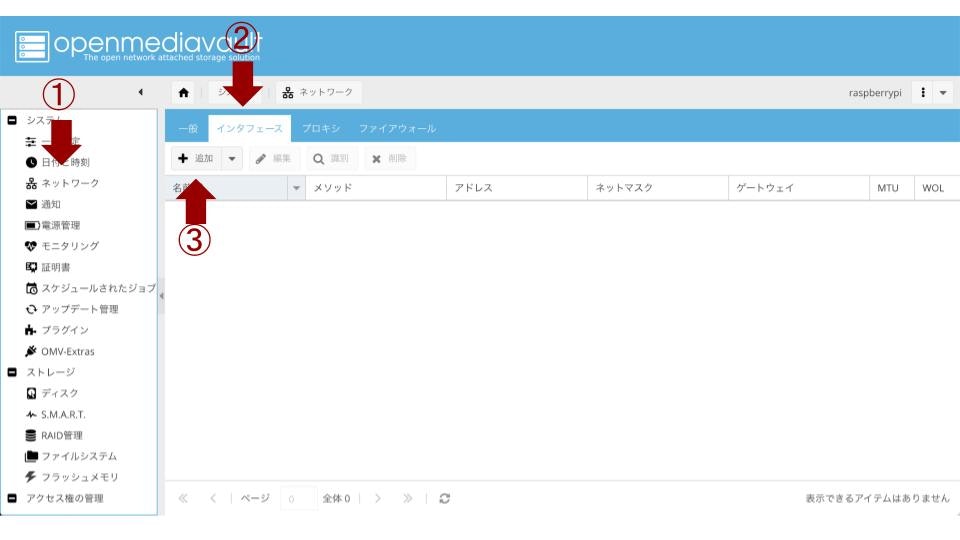The image size is (960, 540).
Task: Switch to the 一般 tab
Action: (188, 129)
